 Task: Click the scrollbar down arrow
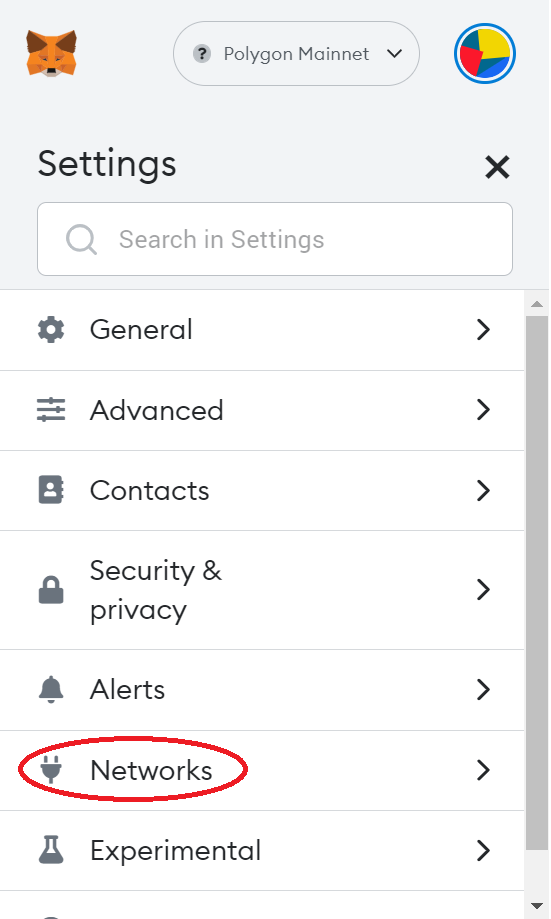pos(536,906)
